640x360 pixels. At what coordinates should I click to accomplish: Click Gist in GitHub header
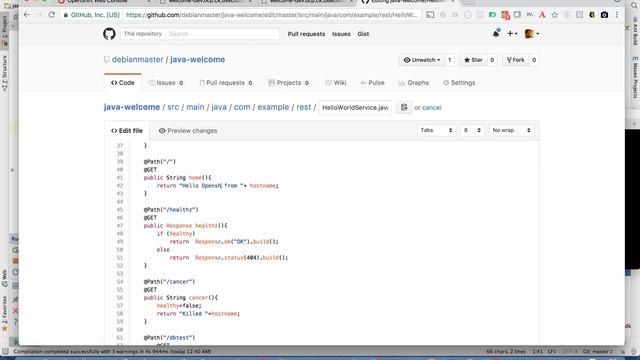click(x=363, y=34)
